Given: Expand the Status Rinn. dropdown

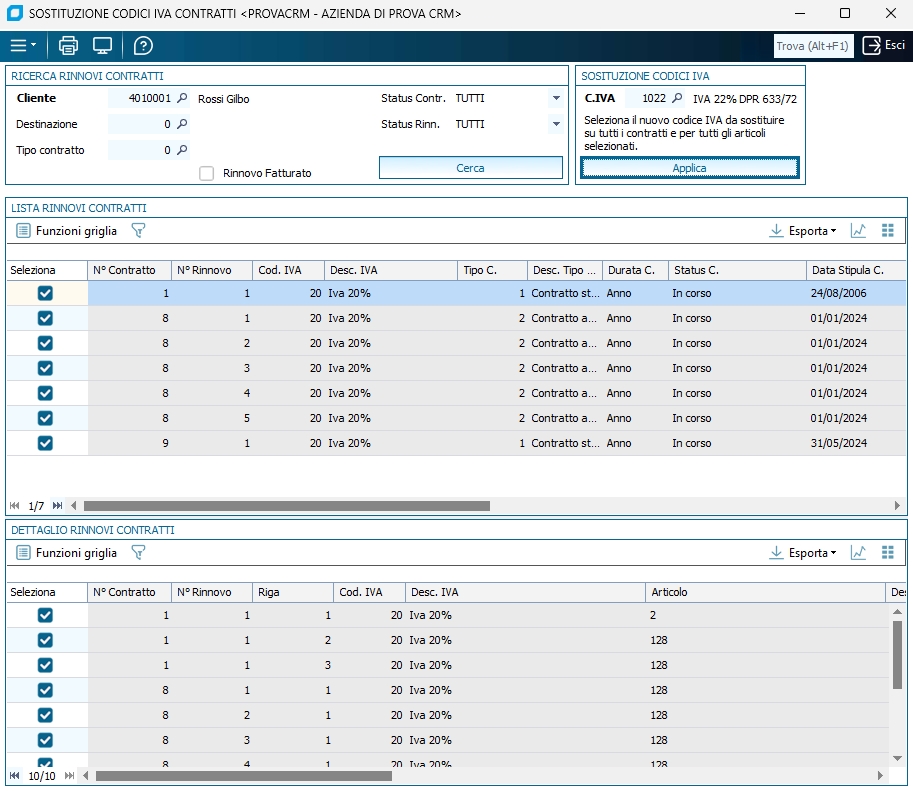Looking at the screenshot, I should [x=556, y=125].
